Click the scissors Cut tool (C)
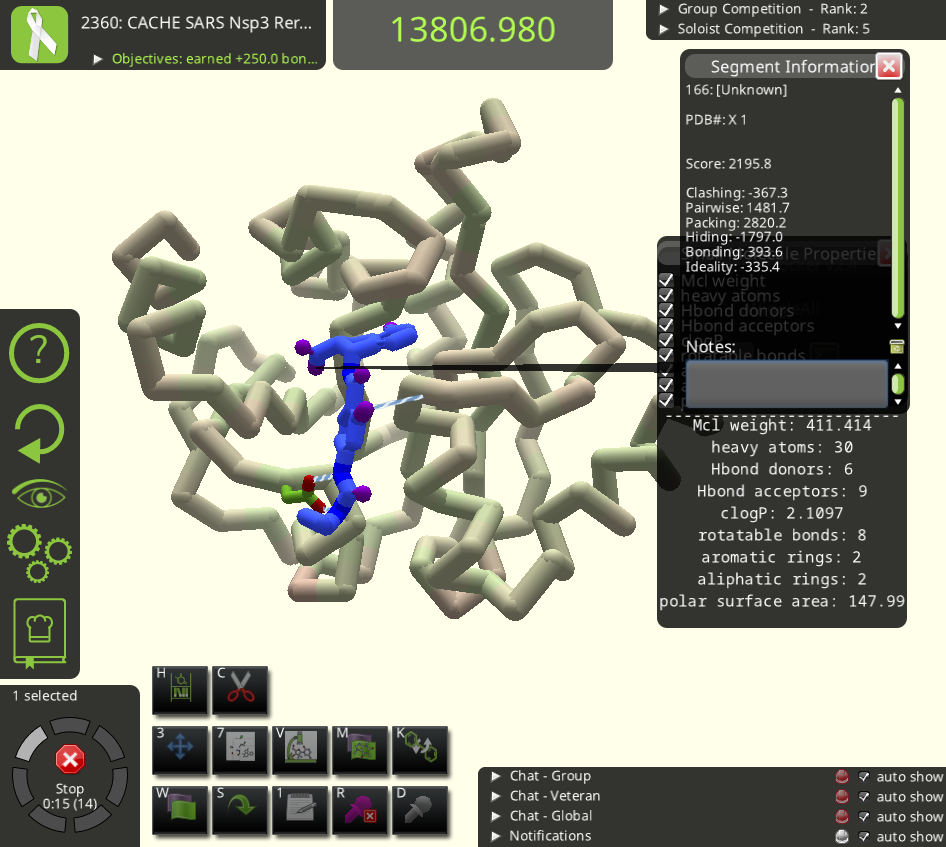Screen dimensions: 946x847 (239, 689)
